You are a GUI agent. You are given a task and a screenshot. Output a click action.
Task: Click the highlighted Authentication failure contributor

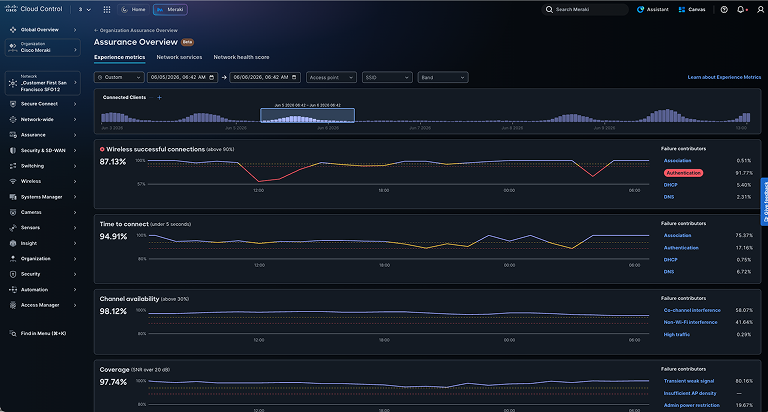(x=683, y=173)
